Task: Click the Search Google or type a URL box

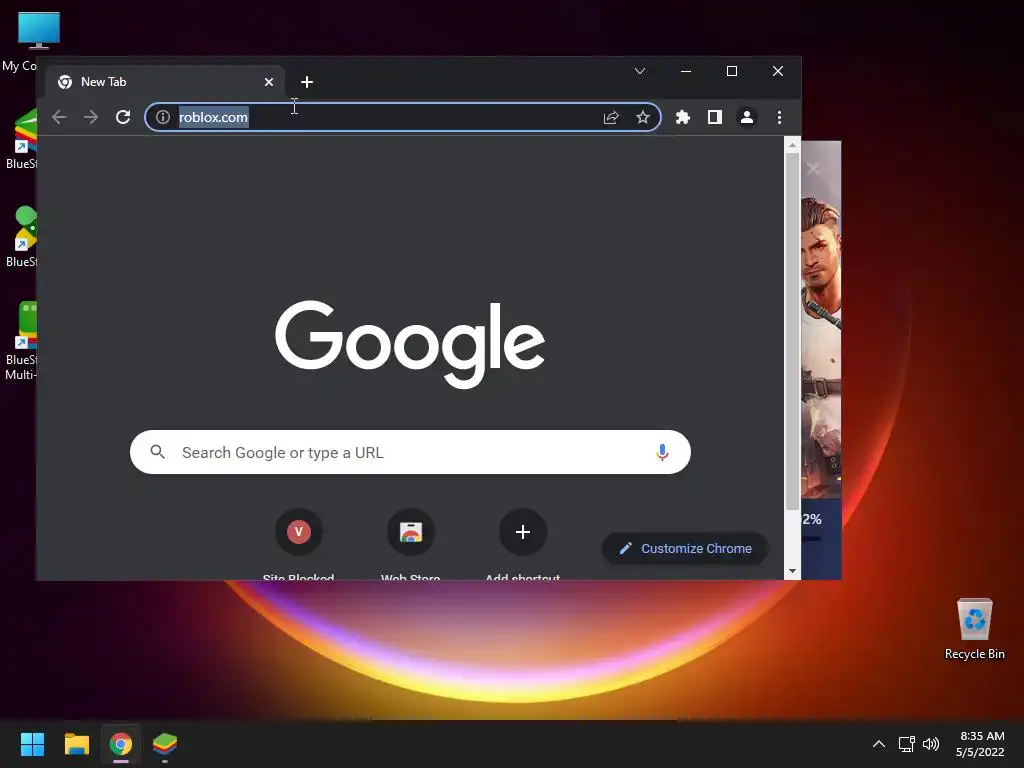Action: pyautogui.click(x=410, y=452)
